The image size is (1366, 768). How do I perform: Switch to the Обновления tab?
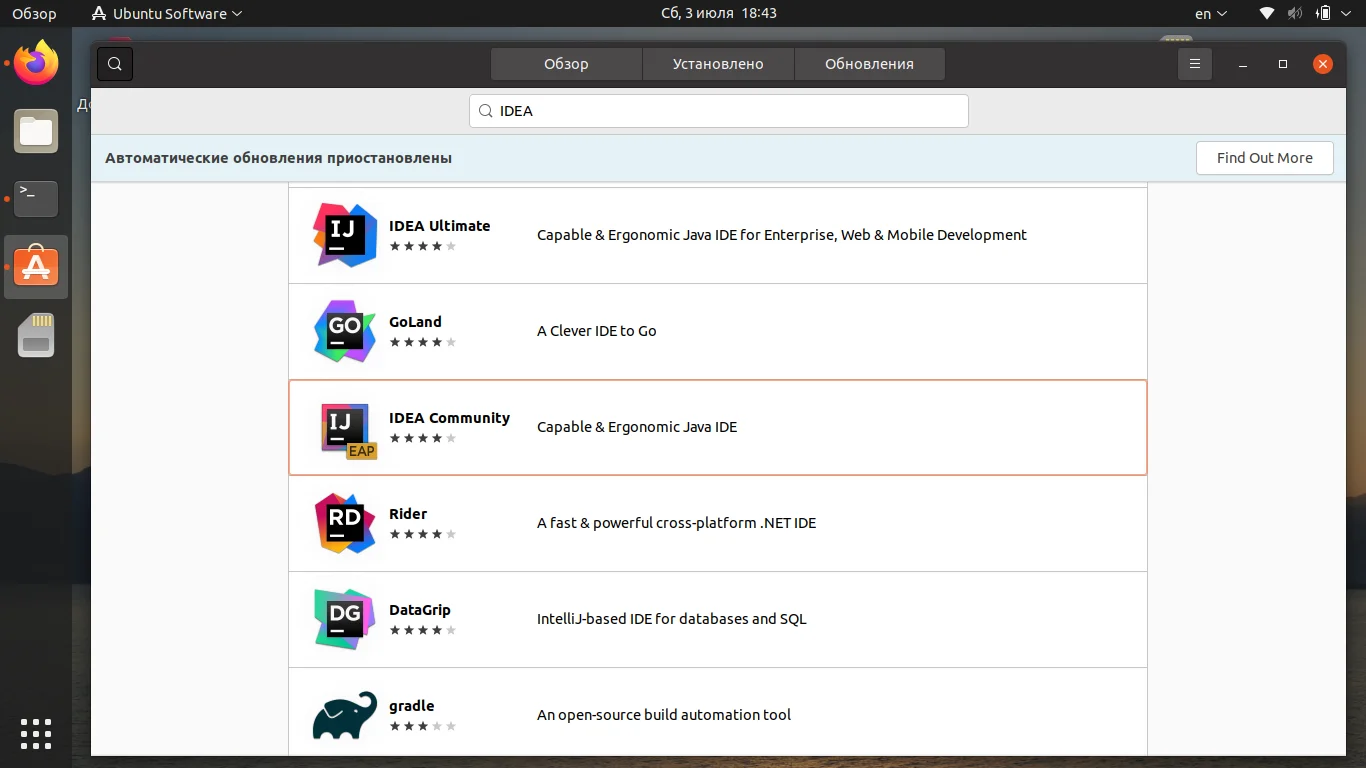[x=869, y=64]
